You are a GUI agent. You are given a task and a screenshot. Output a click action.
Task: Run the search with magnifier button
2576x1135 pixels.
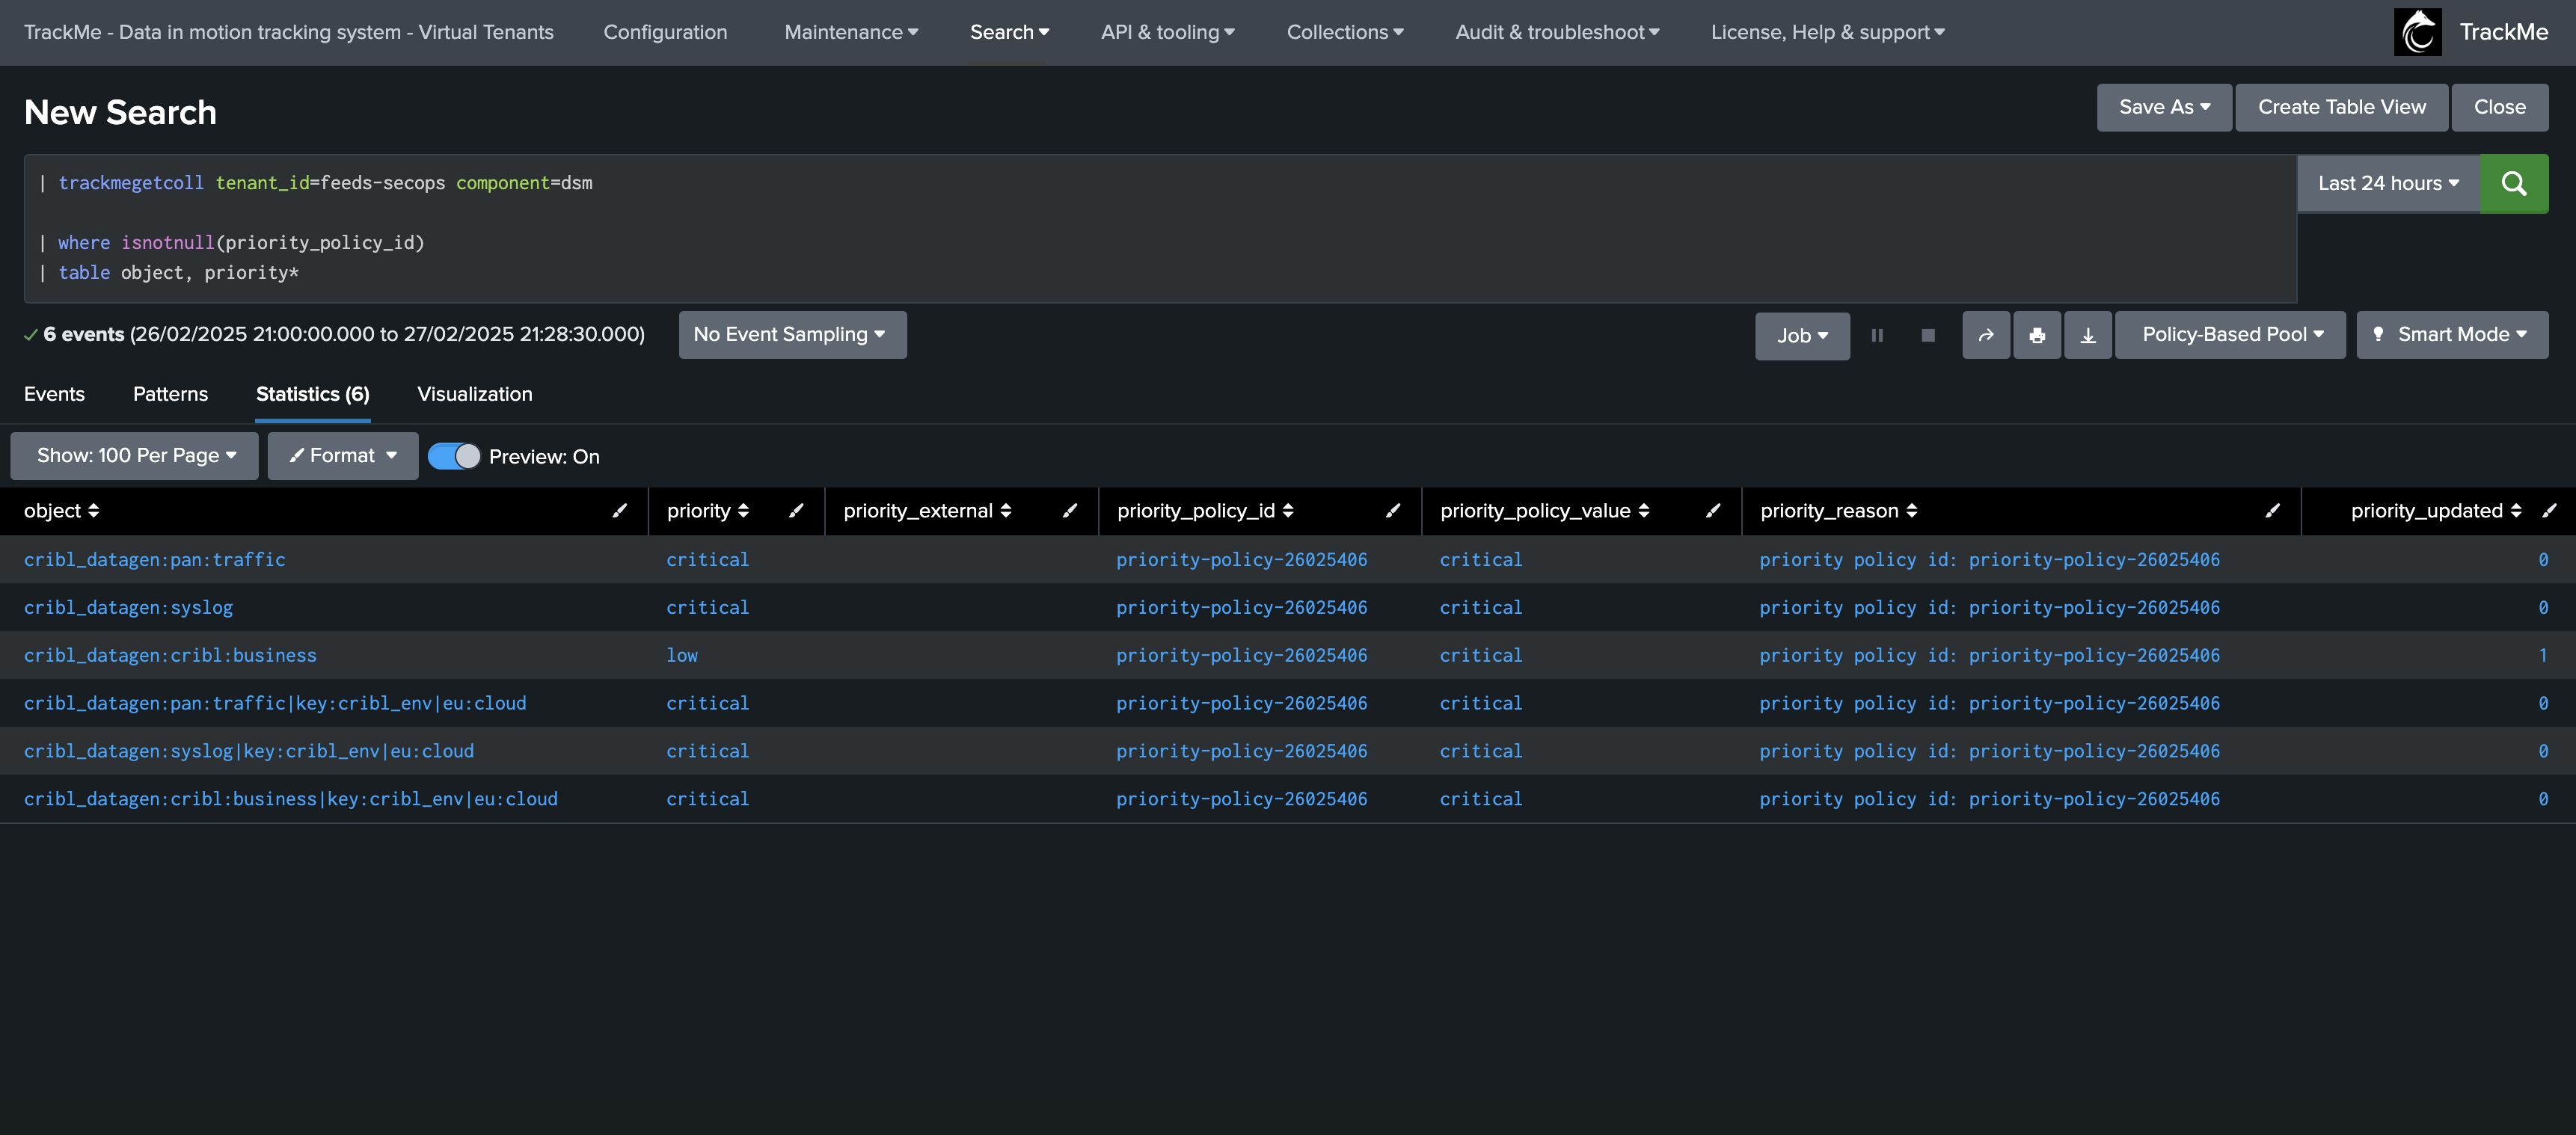pos(2513,183)
